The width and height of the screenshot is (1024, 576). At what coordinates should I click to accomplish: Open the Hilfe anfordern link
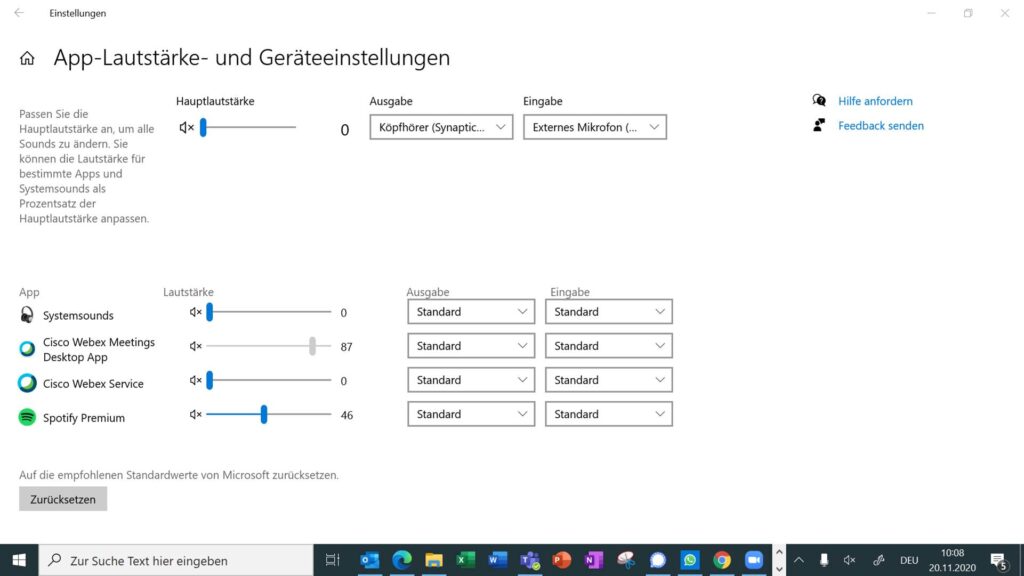pos(875,101)
